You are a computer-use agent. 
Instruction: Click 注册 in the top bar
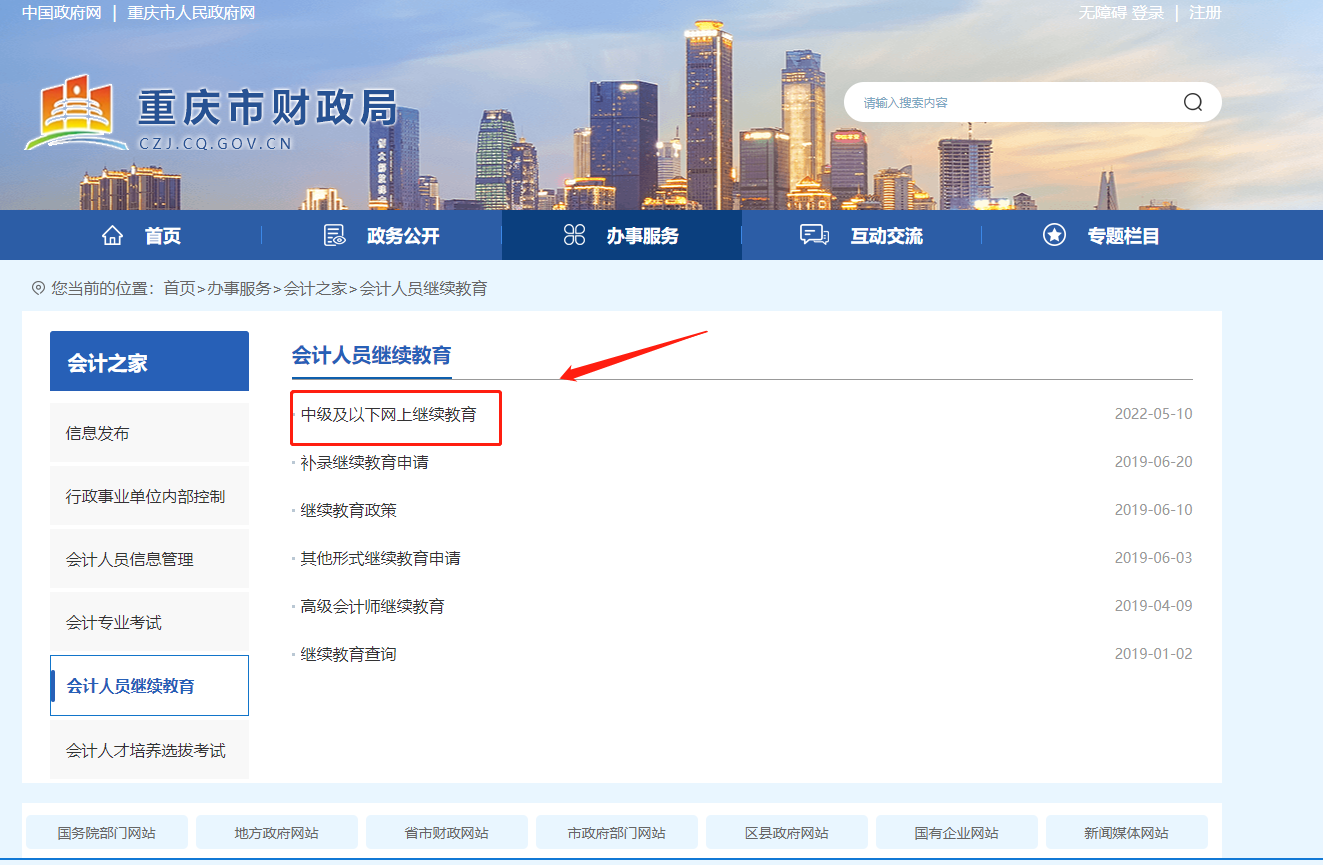1206,13
